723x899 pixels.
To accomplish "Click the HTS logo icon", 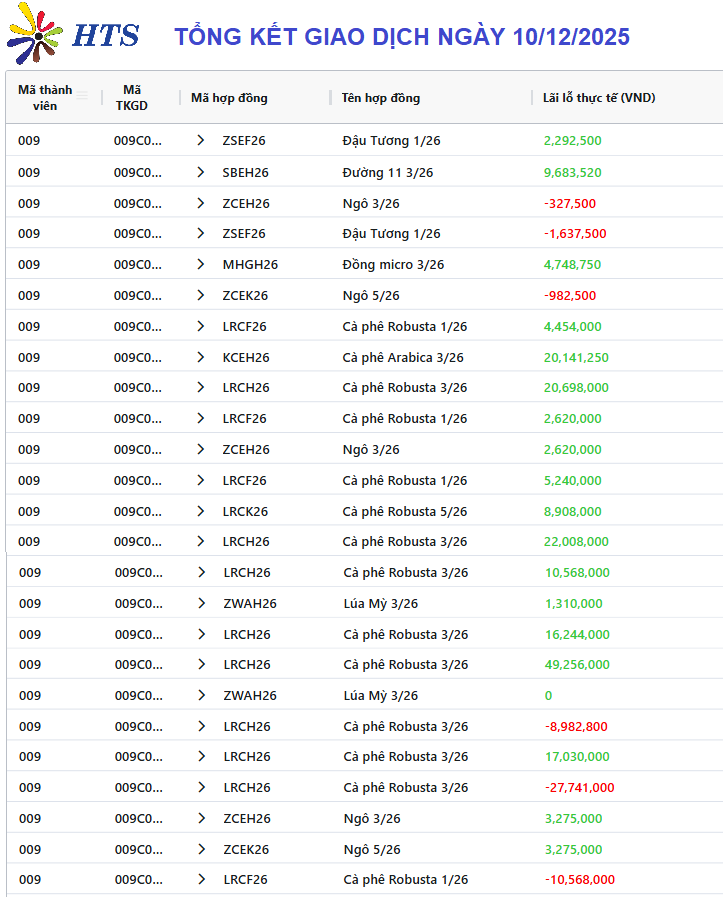I will (35, 35).
